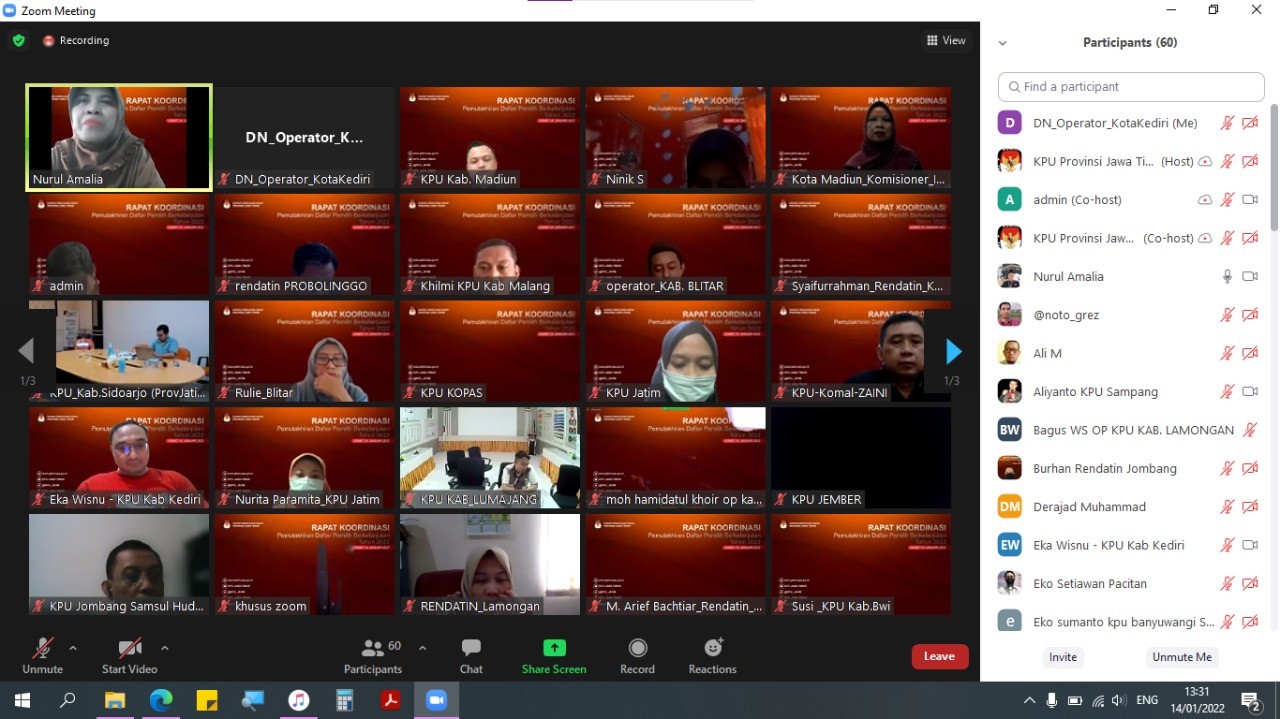Click the Find a participant search field
Image resolution: width=1280 pixels, height=719 pixels.
pos(1130,87)
